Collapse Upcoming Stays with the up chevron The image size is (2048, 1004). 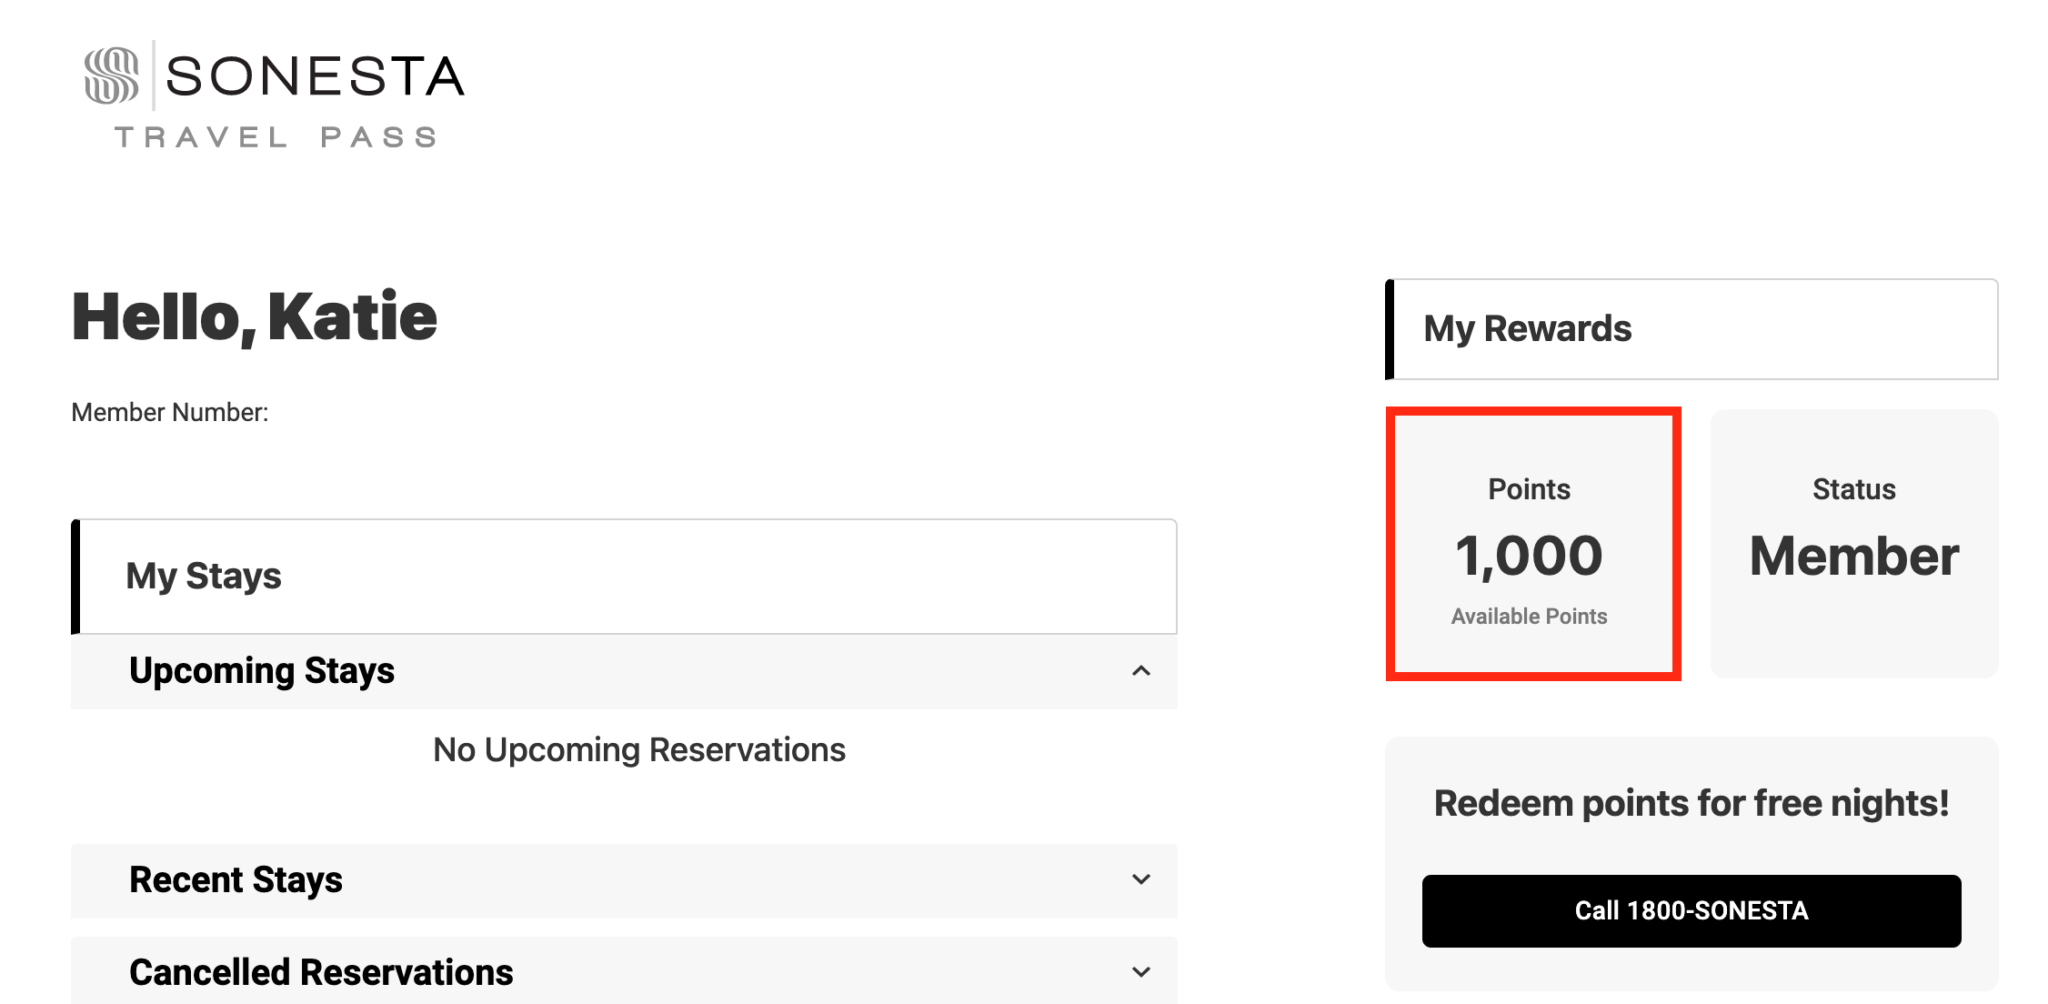coord(1141,671)
